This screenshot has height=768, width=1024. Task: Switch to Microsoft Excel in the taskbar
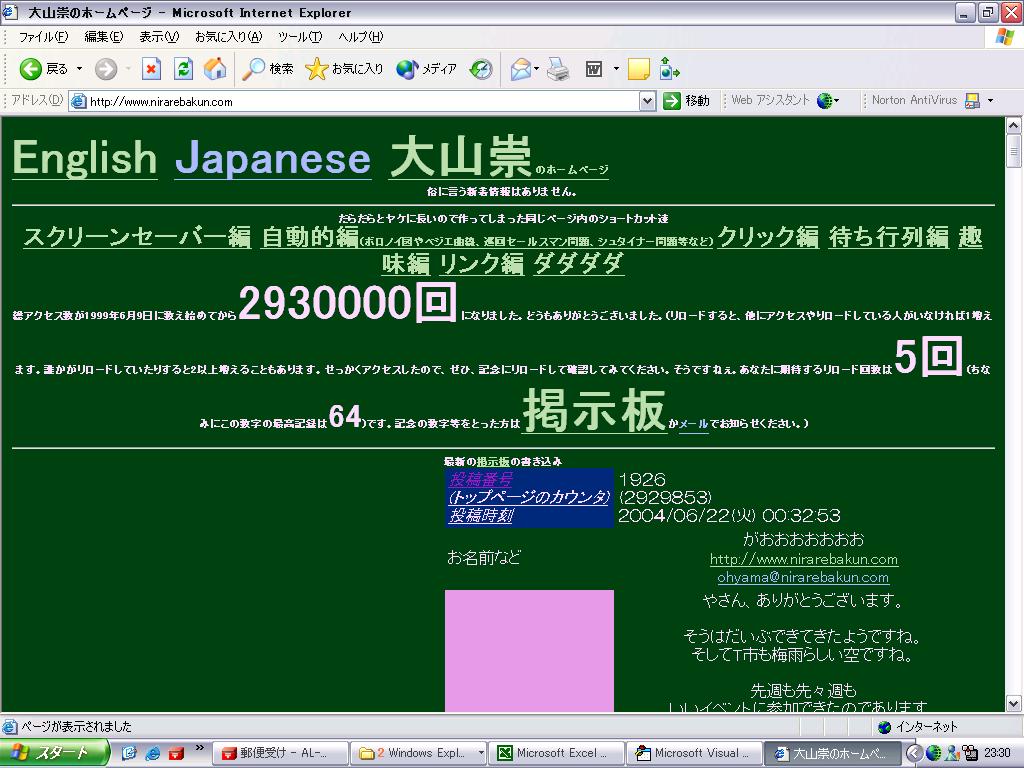coord(554,753)
